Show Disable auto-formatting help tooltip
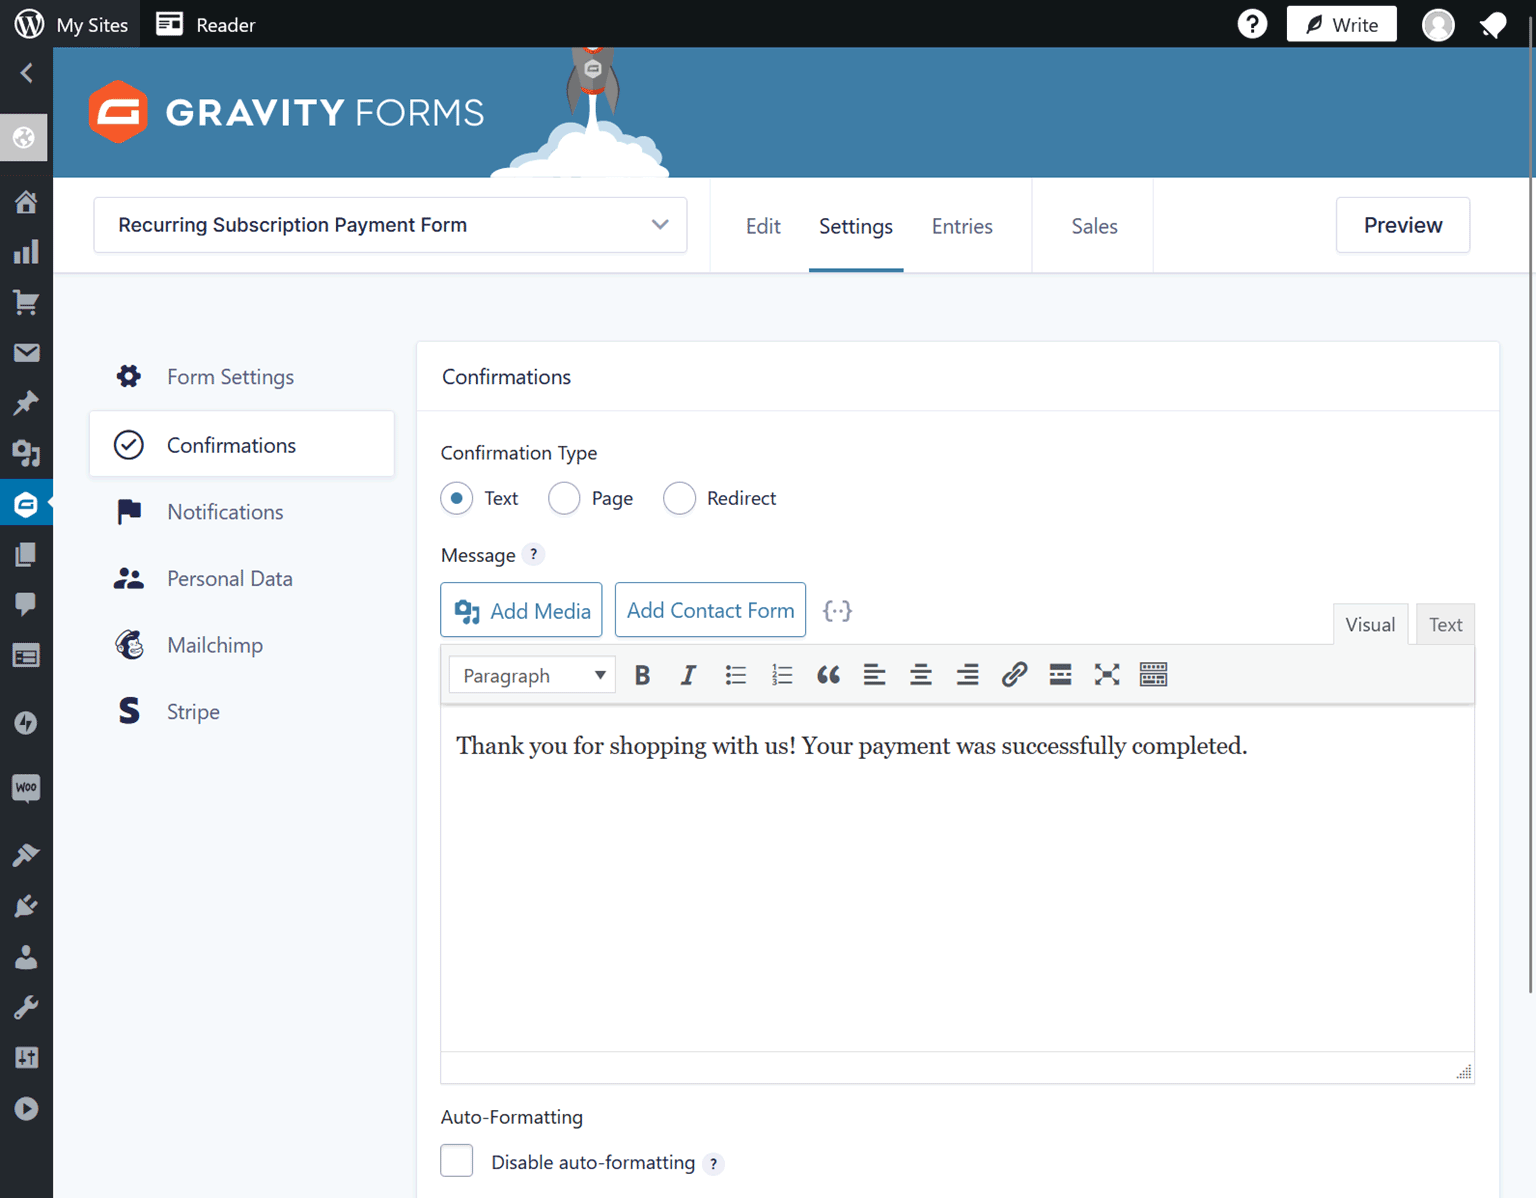Image resolution: width=1536 pixels, height=1198 pixels. tap(713, 1163)
